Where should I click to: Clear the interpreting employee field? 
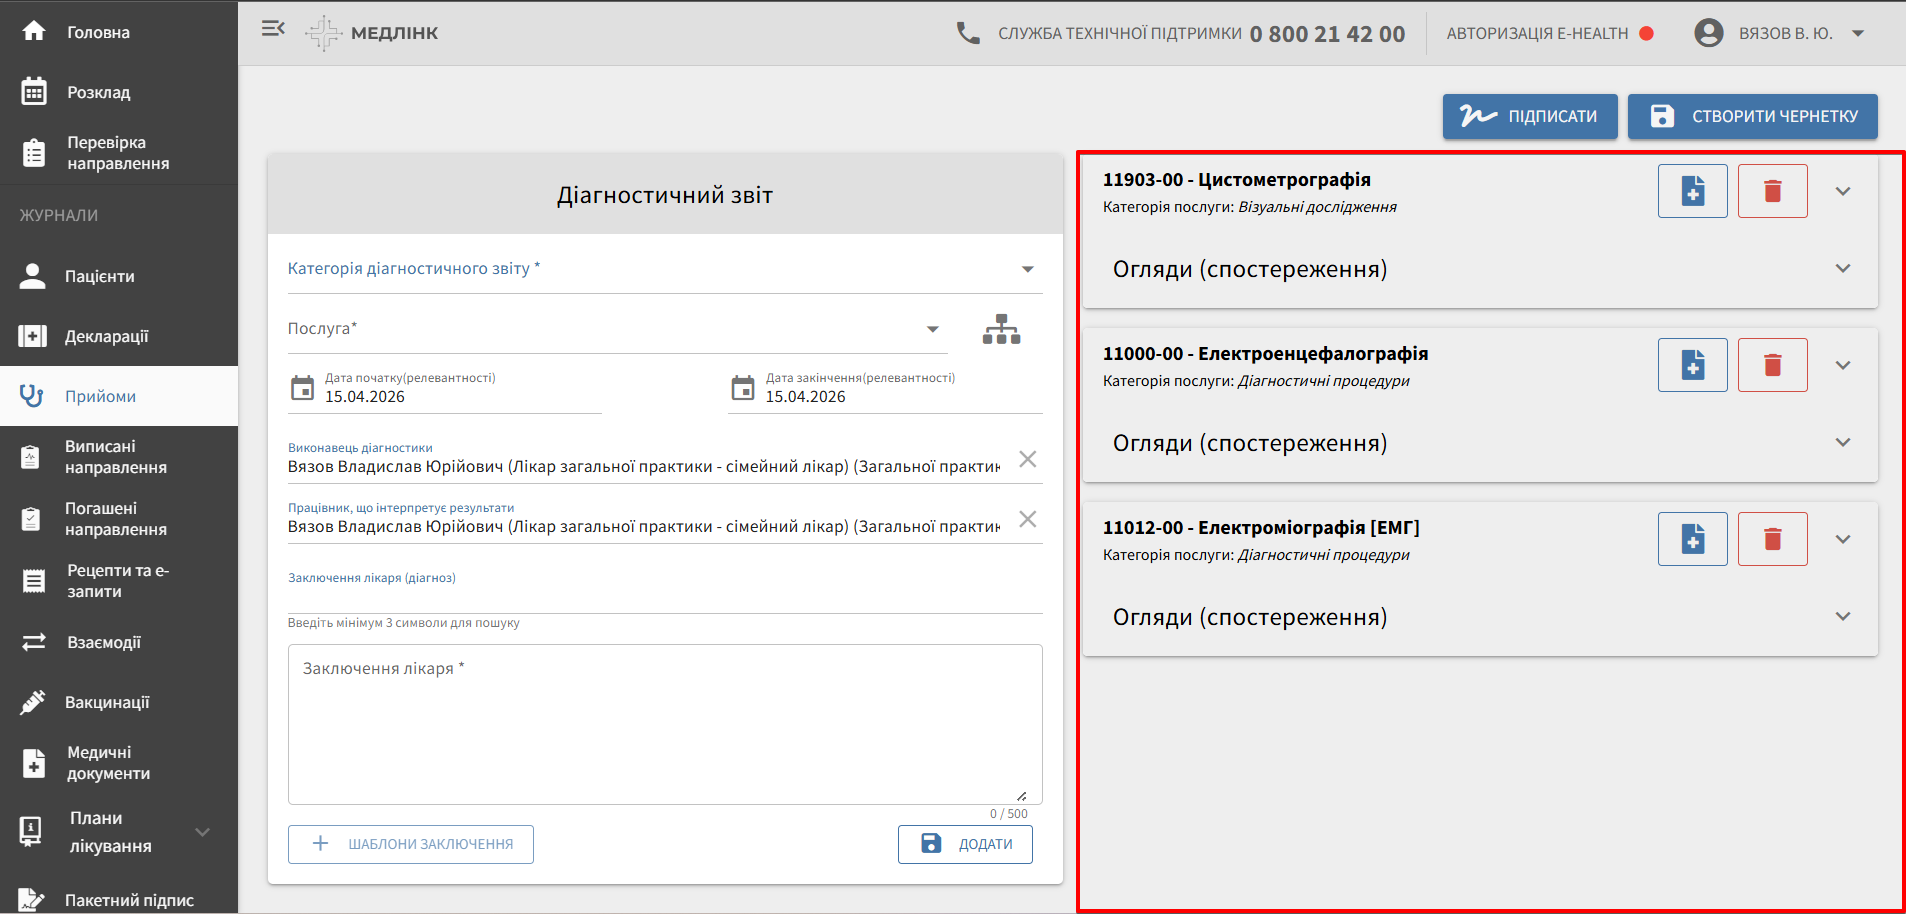1027,519
